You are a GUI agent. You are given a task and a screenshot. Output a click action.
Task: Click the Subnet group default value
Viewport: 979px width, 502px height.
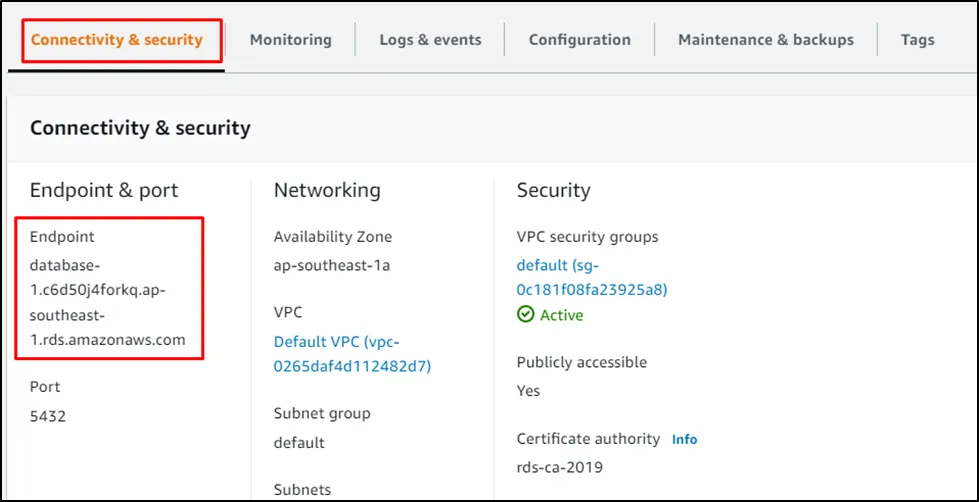[299, 442]
